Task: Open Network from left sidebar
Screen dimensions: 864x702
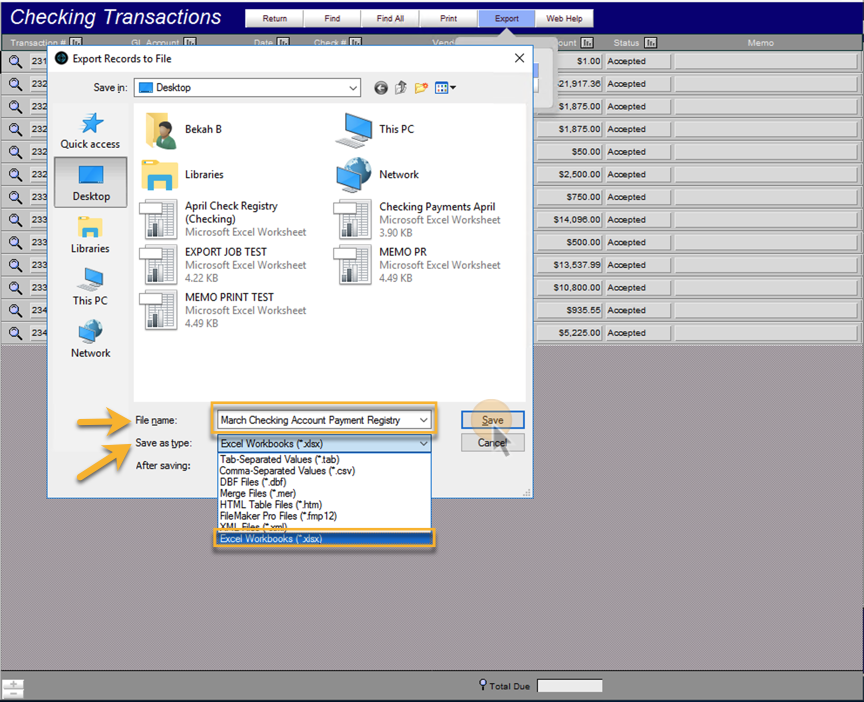Action: [90, 339]
